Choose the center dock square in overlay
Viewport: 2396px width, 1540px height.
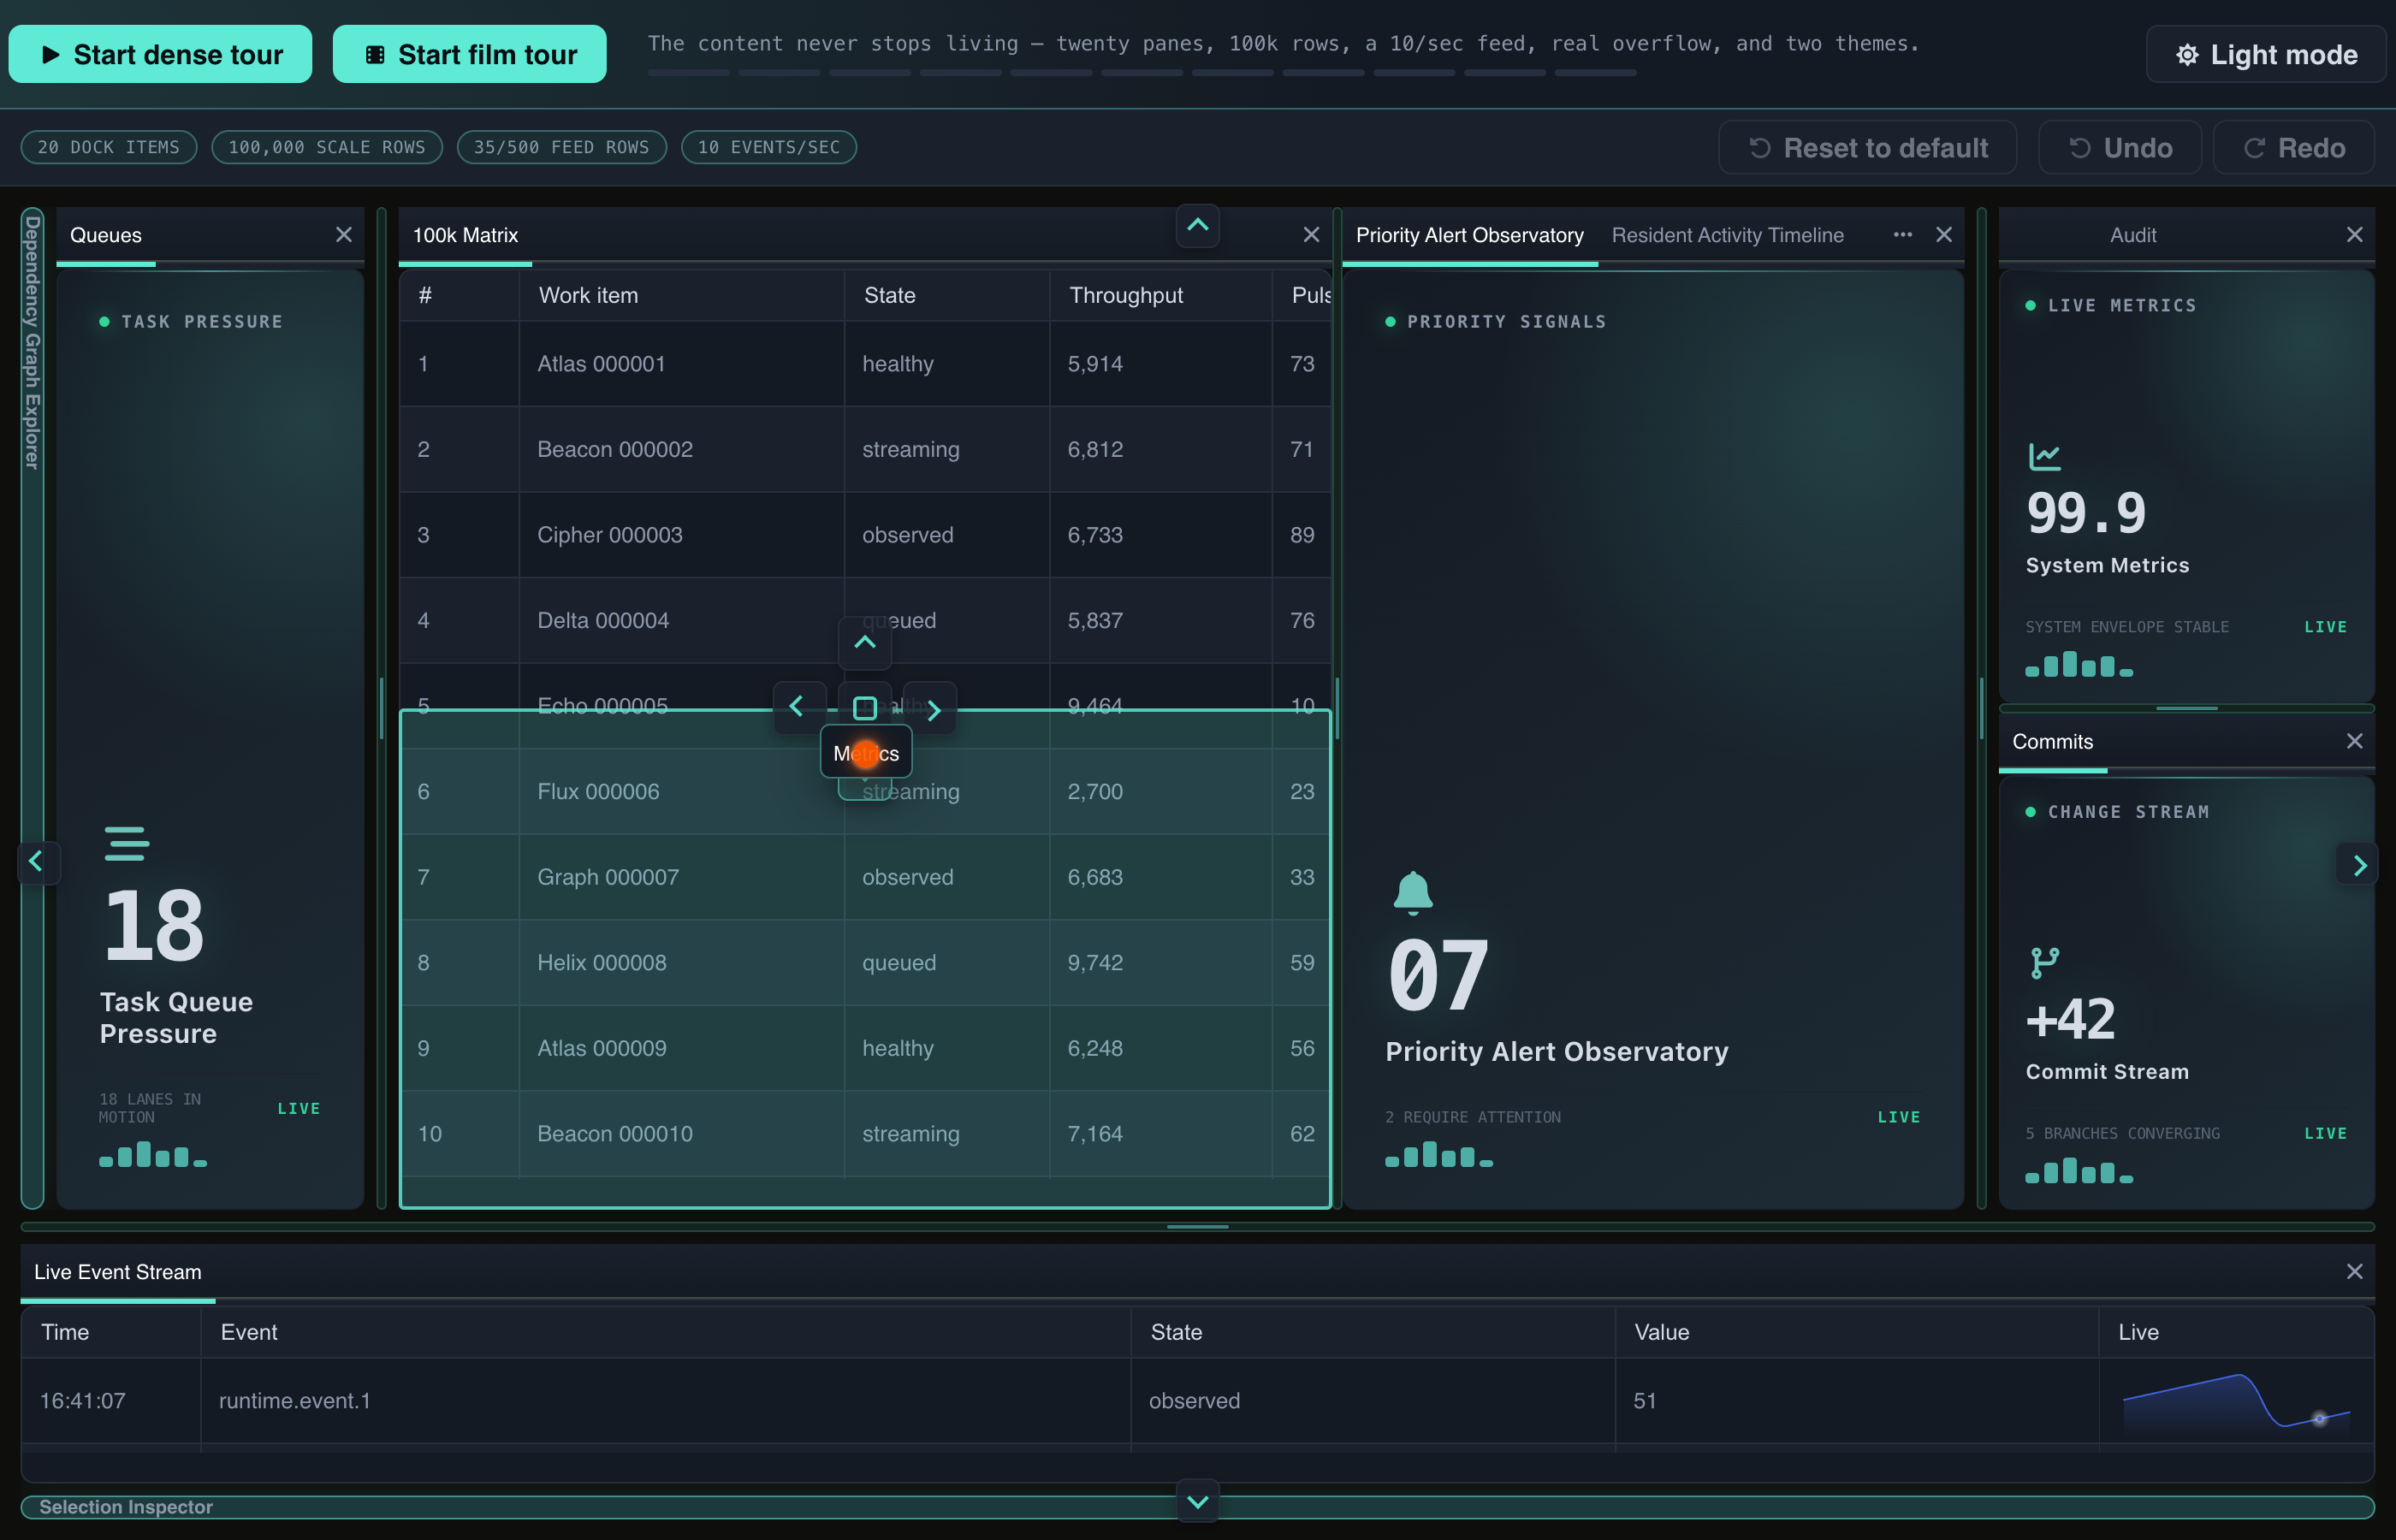click(x=865, y=708)
